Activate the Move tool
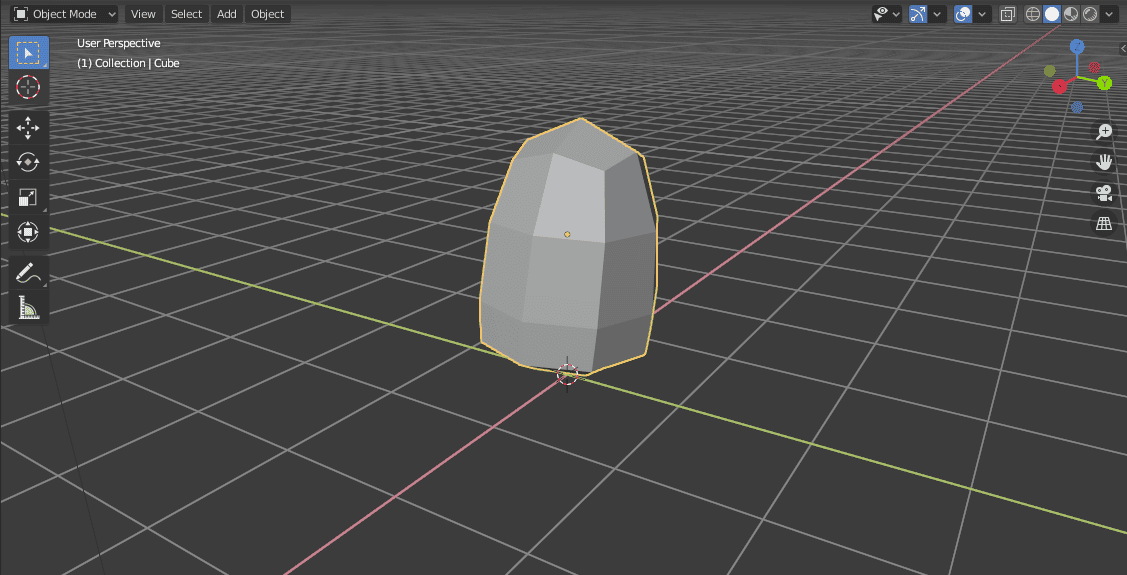 click(x=28, y=129)
